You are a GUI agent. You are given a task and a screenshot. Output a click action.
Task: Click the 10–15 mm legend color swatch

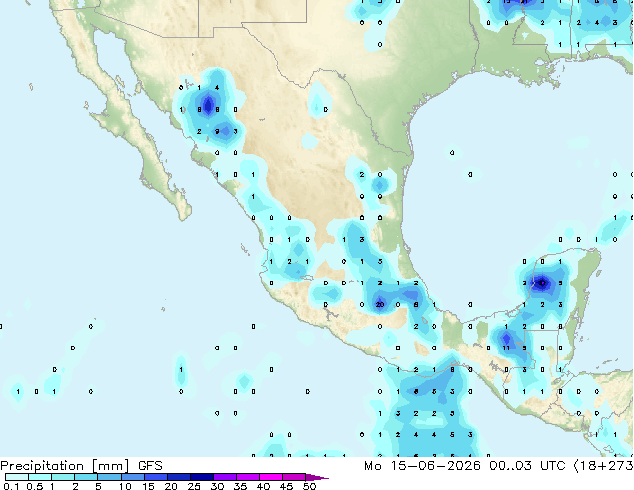pos(132,477)
